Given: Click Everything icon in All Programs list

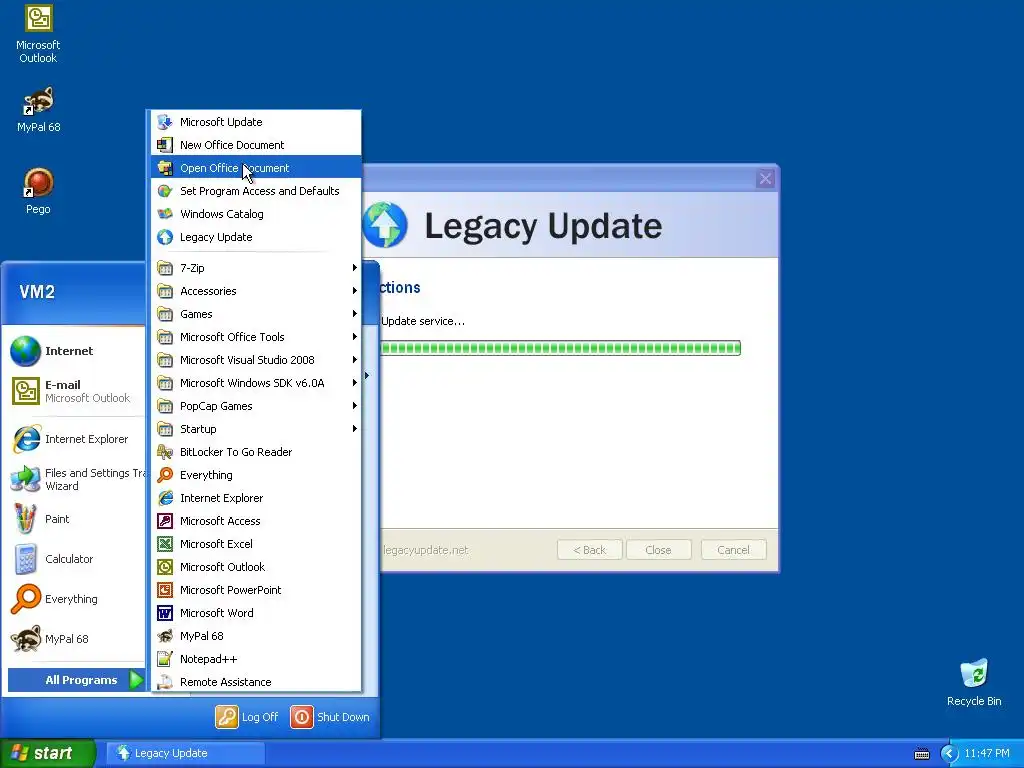Looking at the screenshot, I should (165, 475).
